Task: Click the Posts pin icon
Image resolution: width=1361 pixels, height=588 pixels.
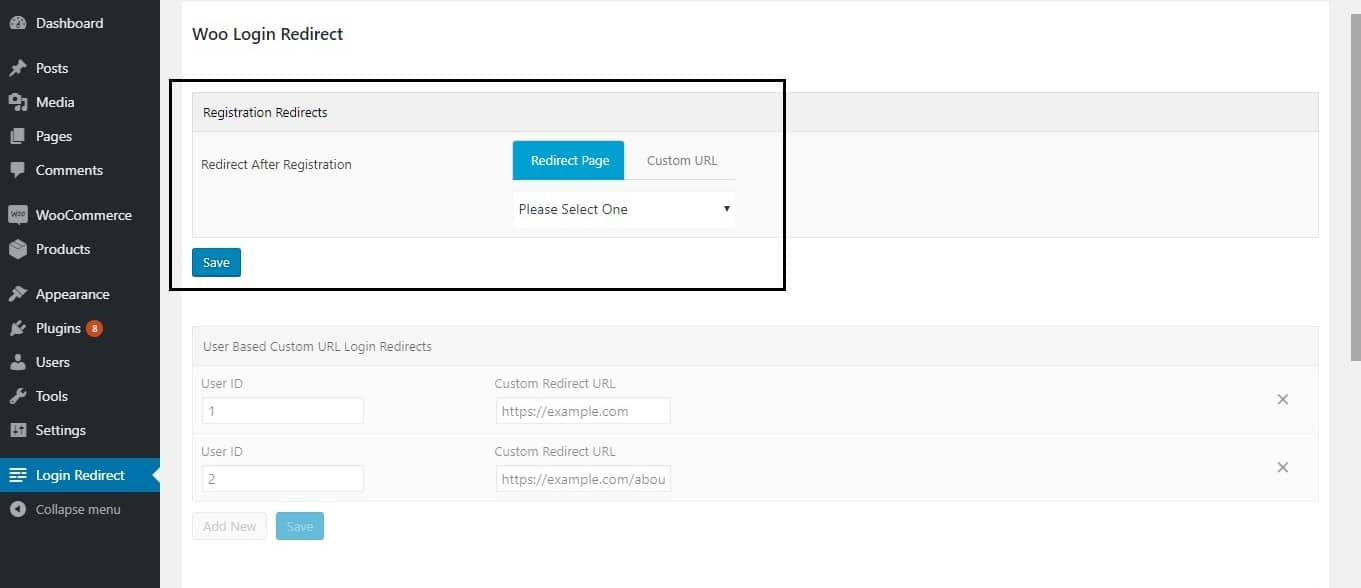Action: pos(18,68)
